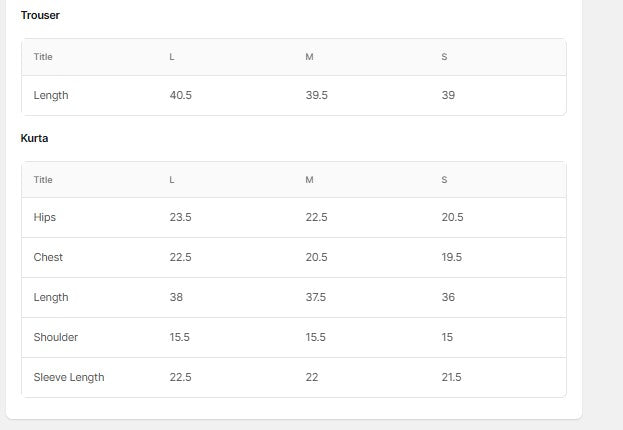The image size is (623, 430).
Task: Click the Trouser section heading
Action: (40, 15)
